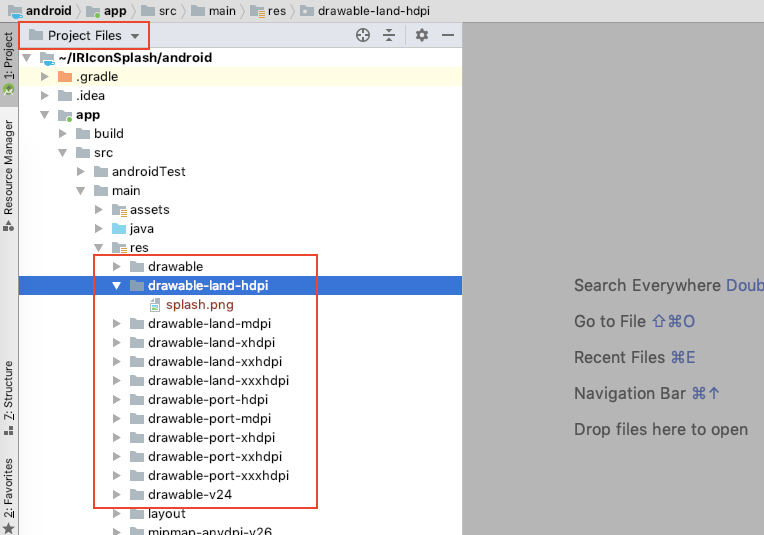Click Search Everywhere hint text

point(647,286)
